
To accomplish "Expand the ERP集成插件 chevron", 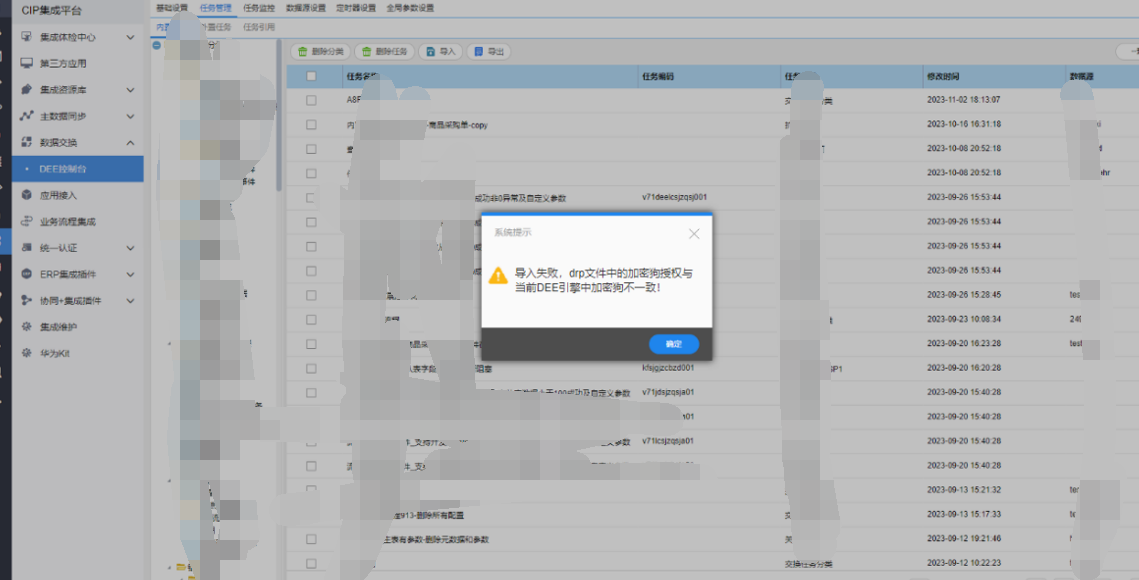I will click(x=131, y=274).
